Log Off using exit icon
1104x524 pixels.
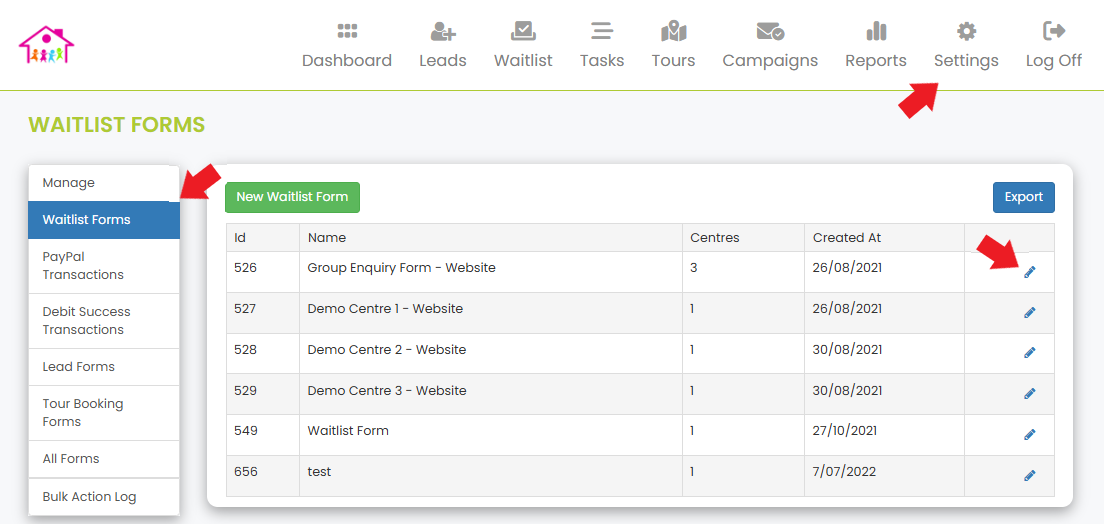point(1054,31)
